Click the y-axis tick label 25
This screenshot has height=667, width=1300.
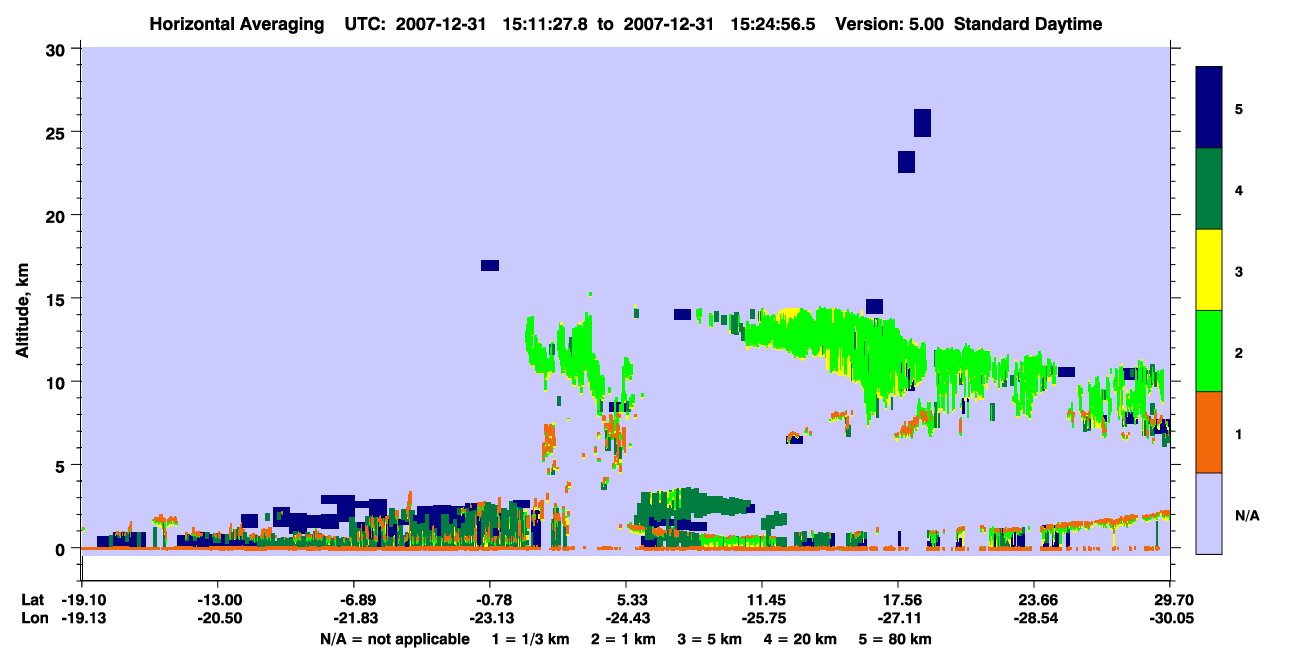58,132
